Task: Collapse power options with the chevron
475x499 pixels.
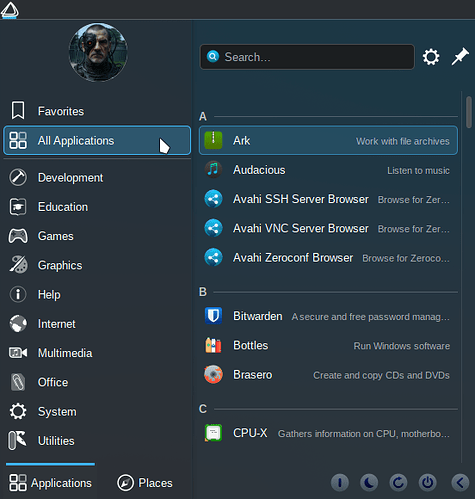Action: point(460,482)
